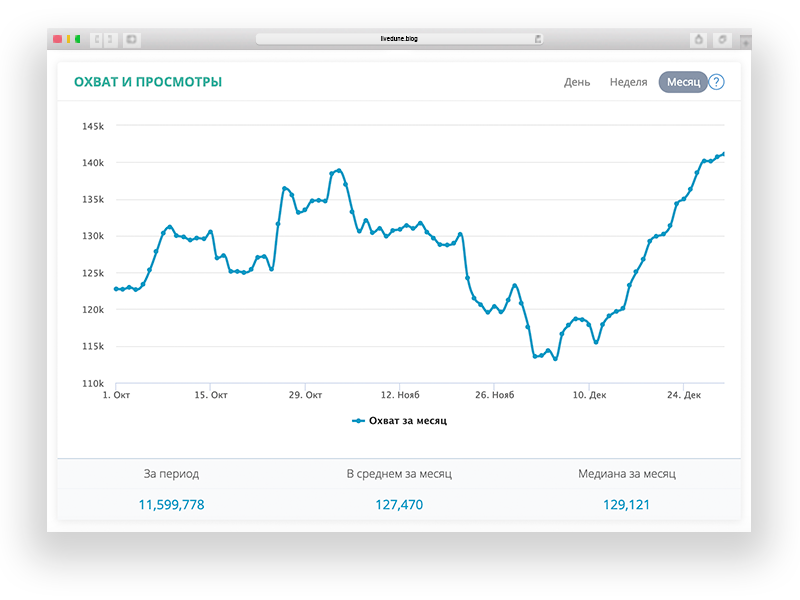The height and width of the screenshot is (600, 800).
Task: Click the first data point at 1. Окт
Action: (116, 289)
